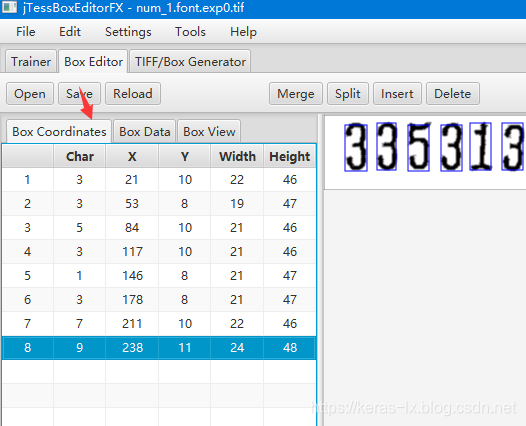
Task: Select row 5 with char 1
Action: [x=159, y=276]
